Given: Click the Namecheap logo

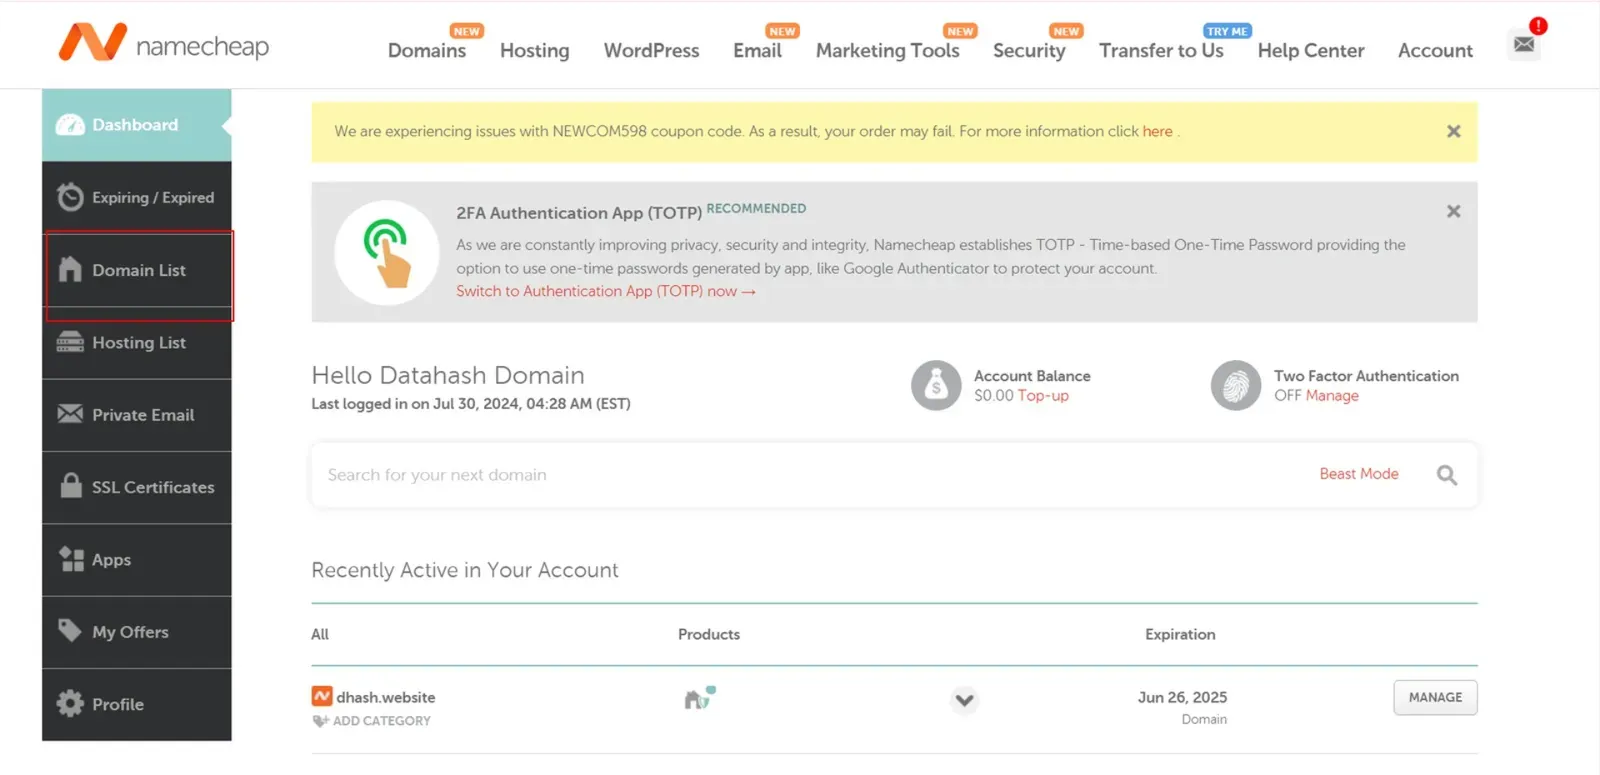Looking at the screenshot, I should click(x=164, y=43).
